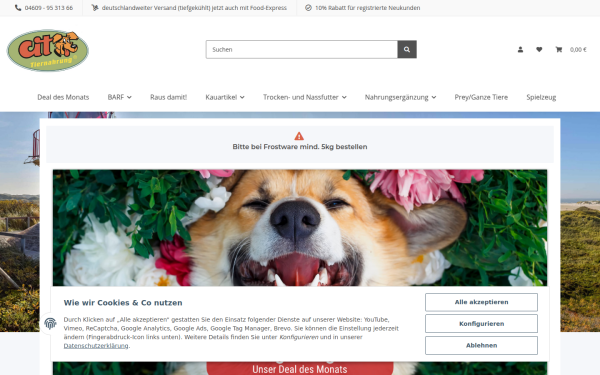Click the cit Tiernahrung logo
This screenshot has width=600, height=375.
point(48,51)
